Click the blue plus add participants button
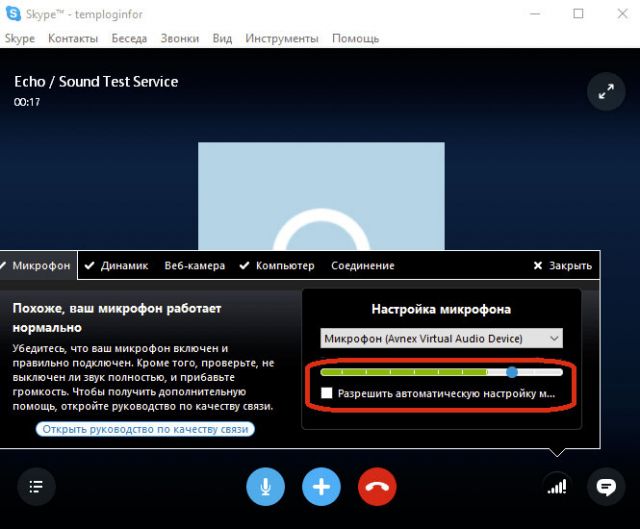Screen dimensions: 640x529 (321, 487)
